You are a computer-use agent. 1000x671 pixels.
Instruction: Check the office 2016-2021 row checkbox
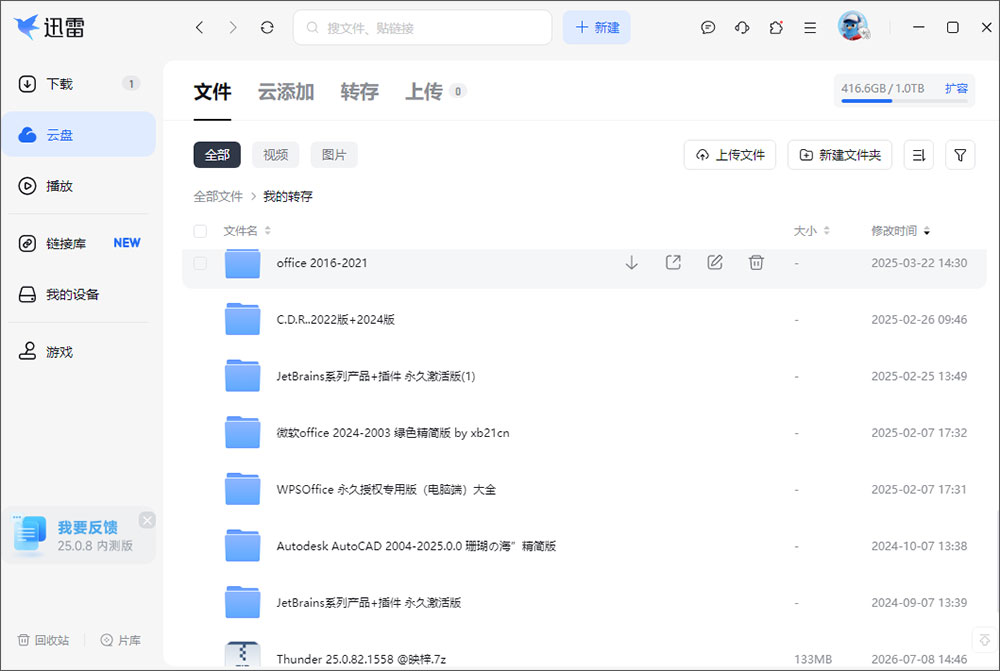(200, 263)
